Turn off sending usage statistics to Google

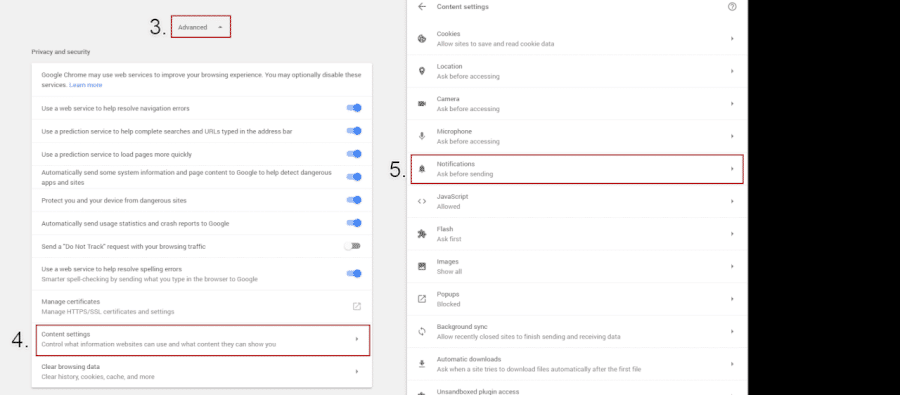point(354,223)
